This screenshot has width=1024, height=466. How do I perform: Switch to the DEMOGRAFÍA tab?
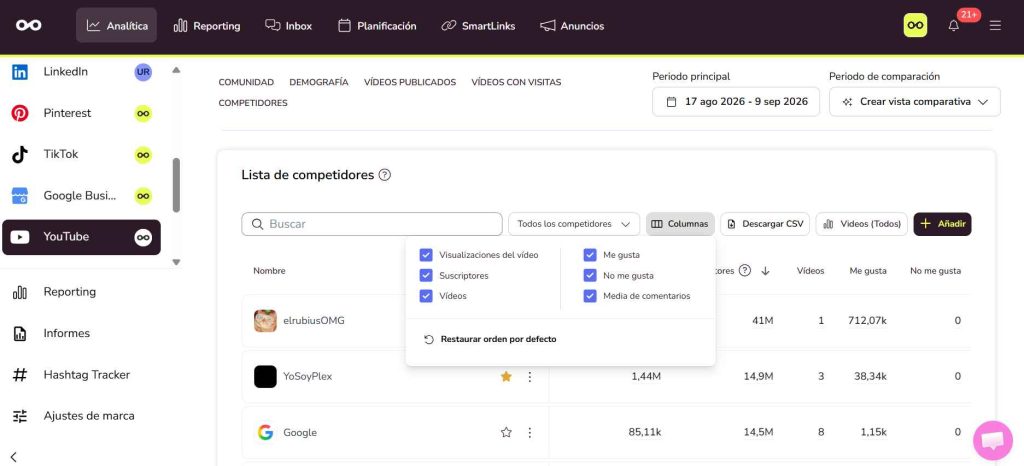point(319,82)
